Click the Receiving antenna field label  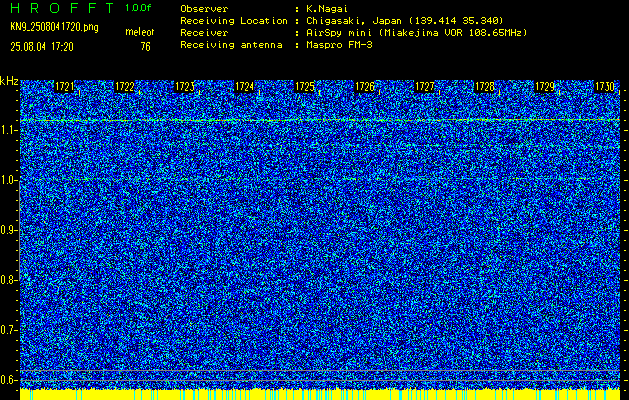point(231,45)
